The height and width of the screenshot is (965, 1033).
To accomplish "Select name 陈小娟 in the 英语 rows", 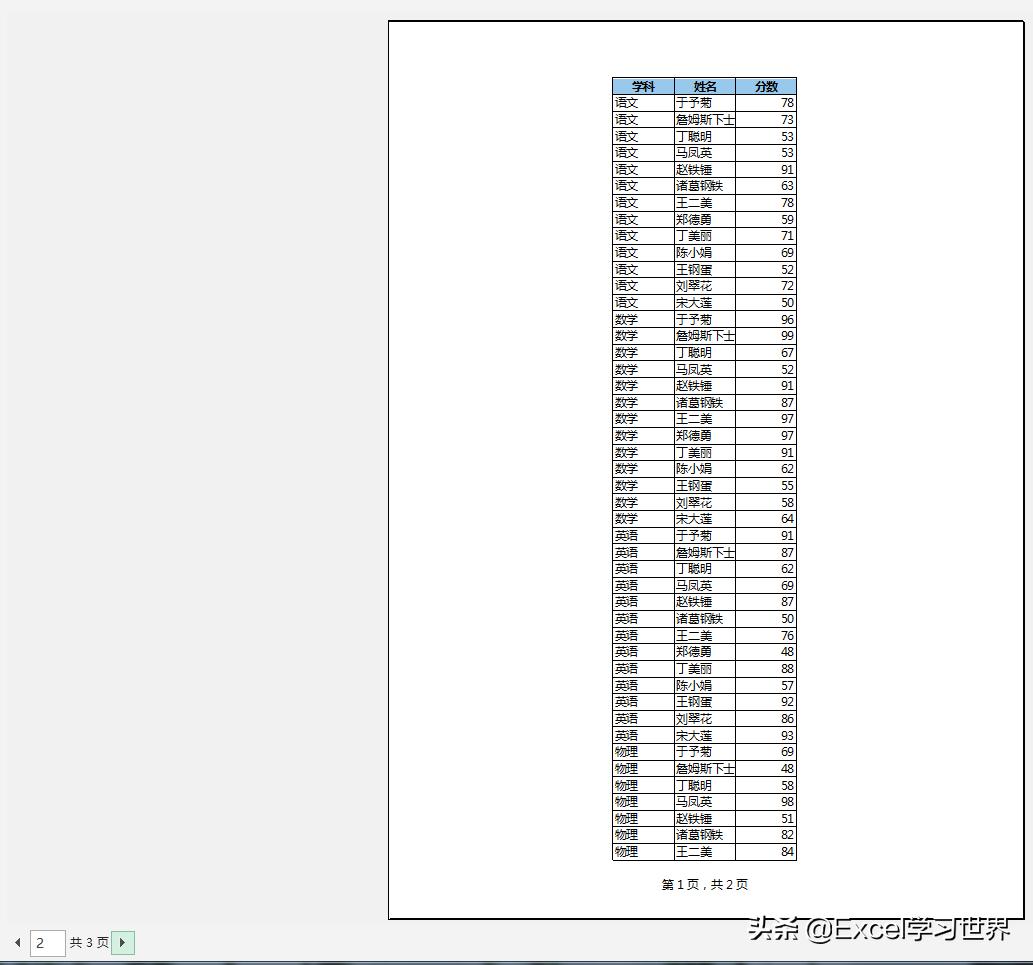I will [x=704, y=686].
